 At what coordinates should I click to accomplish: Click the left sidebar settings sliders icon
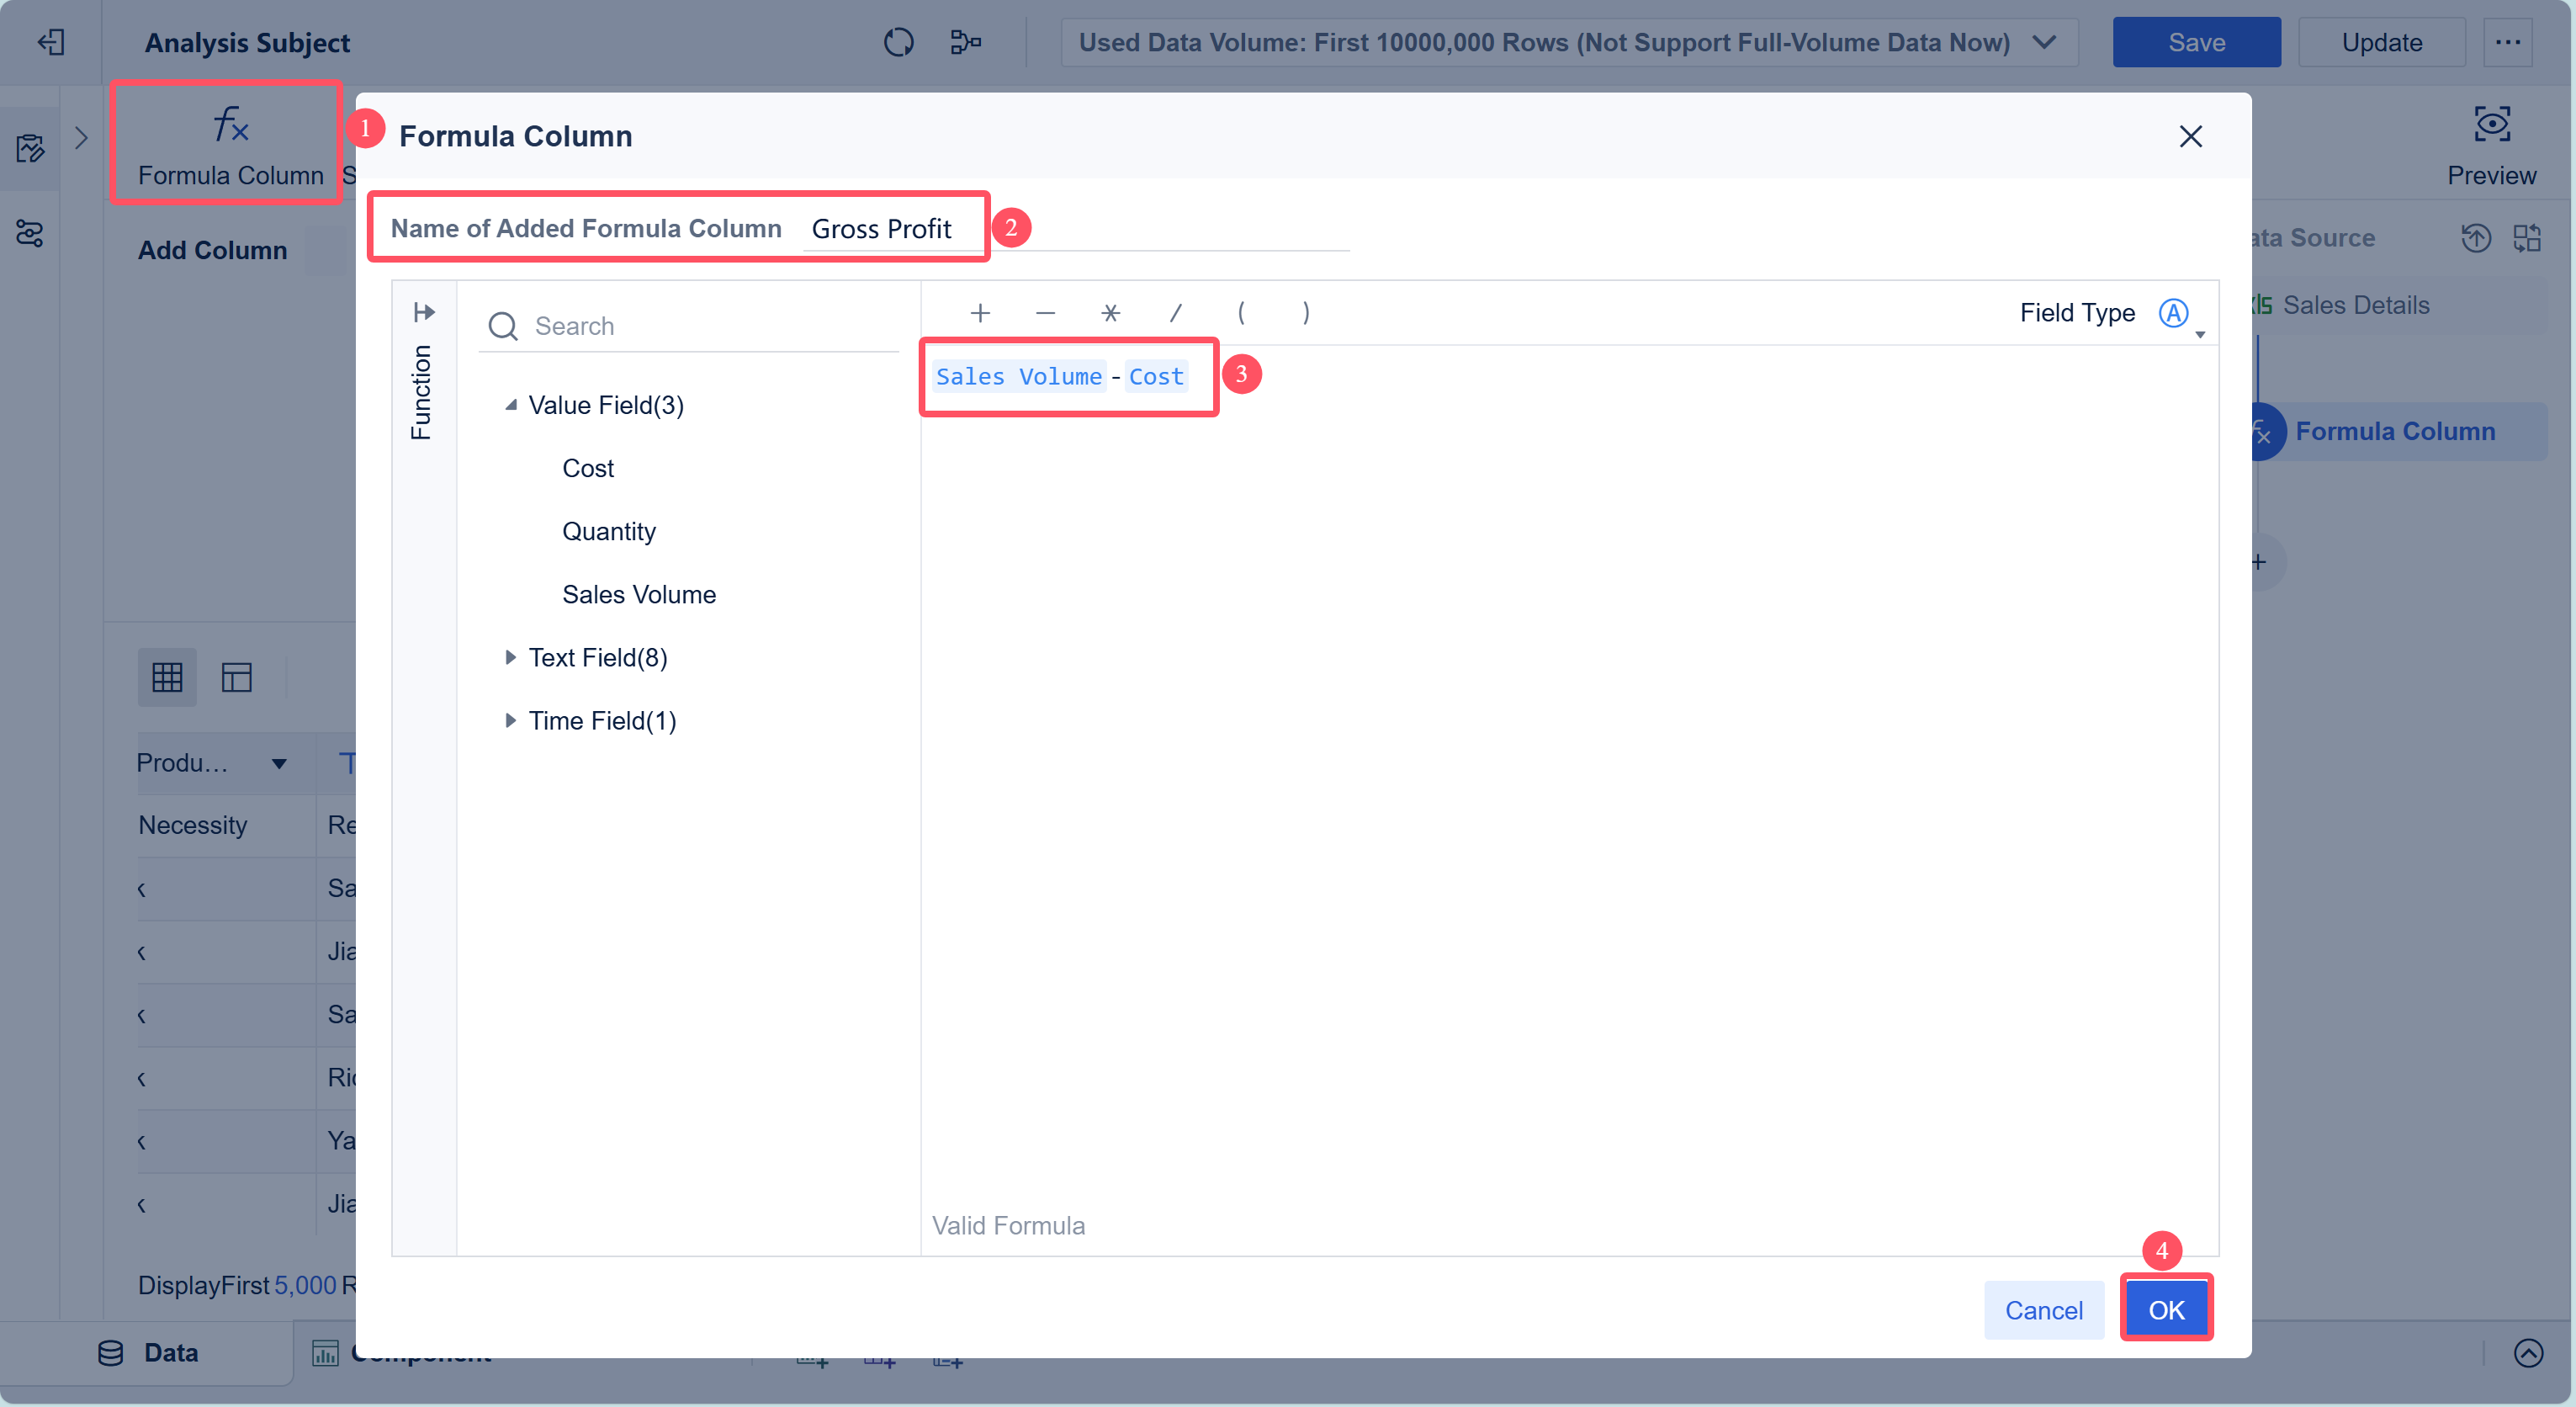(30, 233)
